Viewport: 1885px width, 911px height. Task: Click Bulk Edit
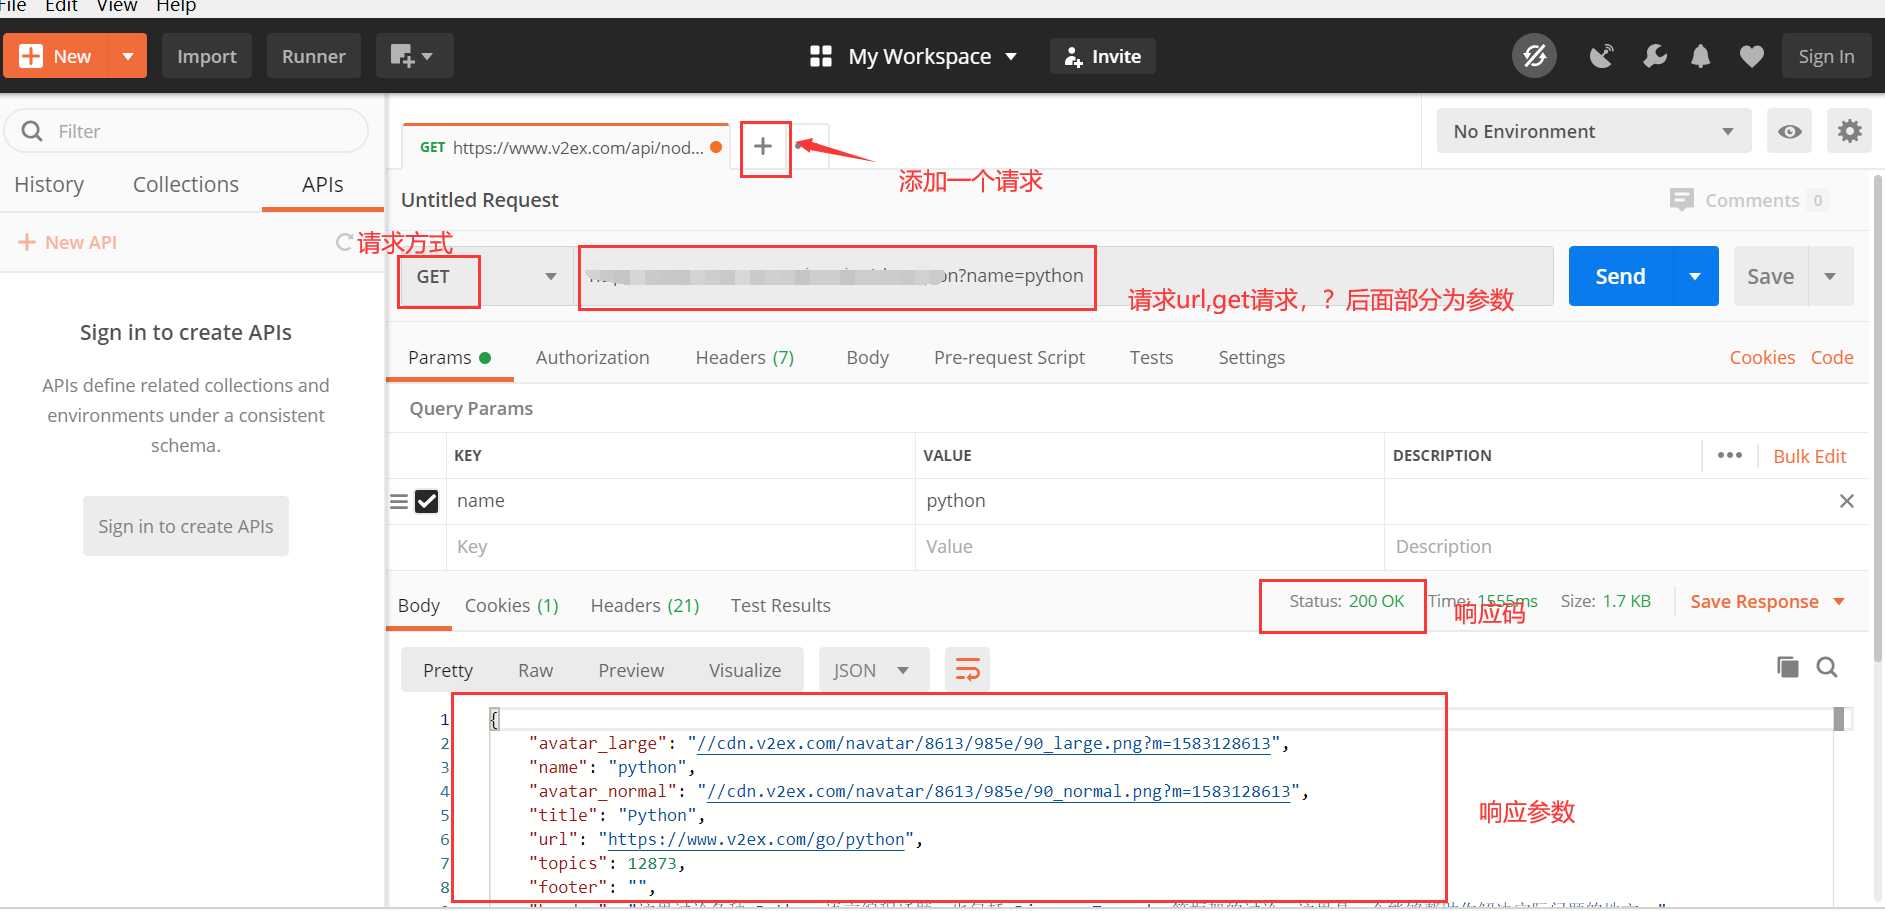point(1809,456)
